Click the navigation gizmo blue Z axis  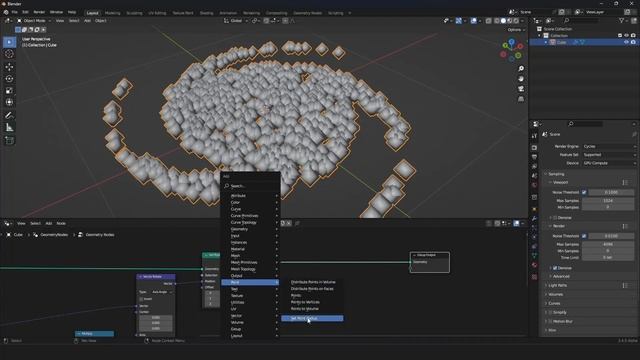(x=511, y=42)
